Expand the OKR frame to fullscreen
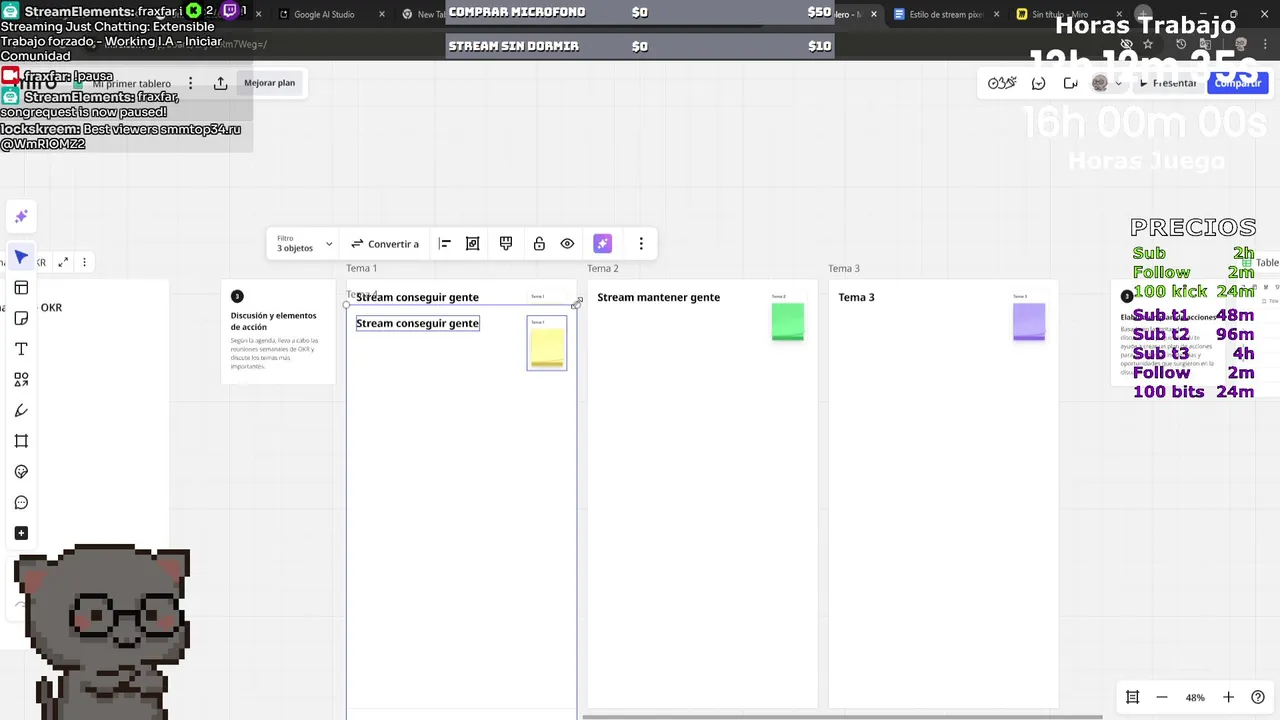Screen dimensions: 1280x720 (x=63, y=262)
